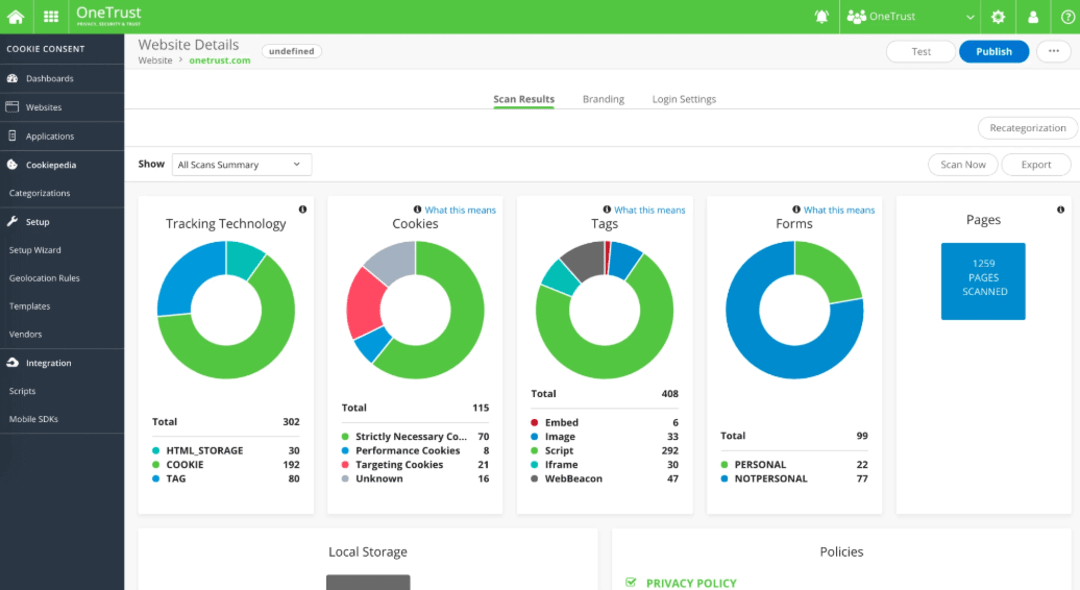Start a scan with Scan Now
Screen dimensions: 1080x590
pyautogui.click(x=962, y=164)
